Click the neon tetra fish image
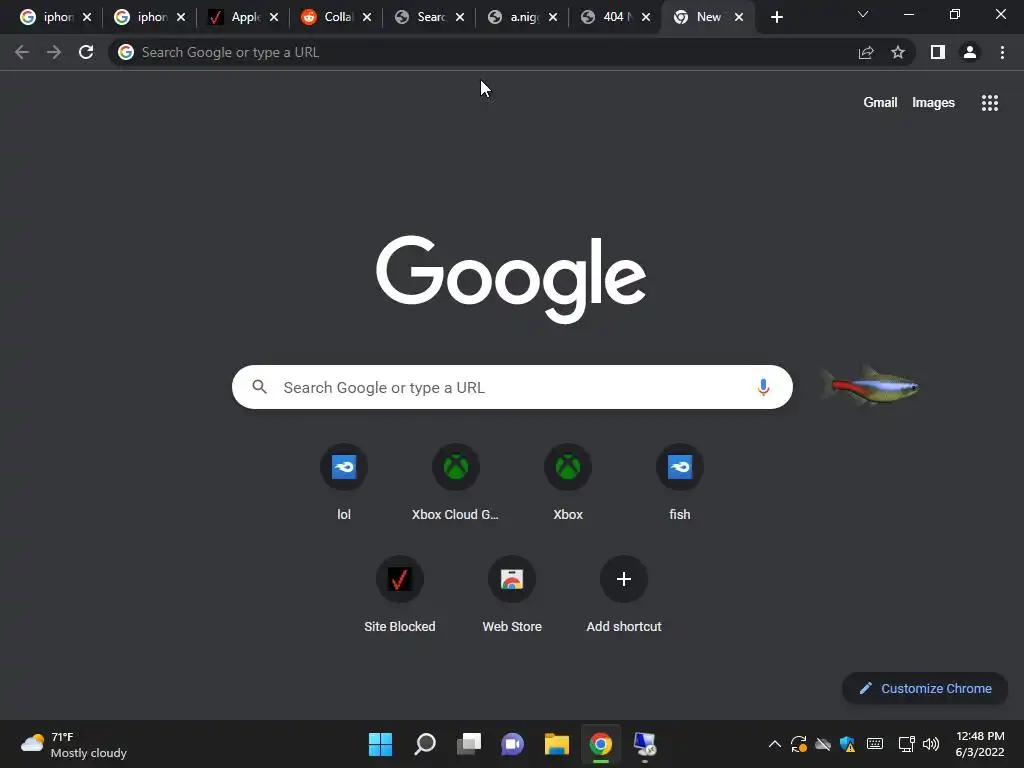Image resolution: width=1024 pixels, height=768 pixels. tap(870, 385)
